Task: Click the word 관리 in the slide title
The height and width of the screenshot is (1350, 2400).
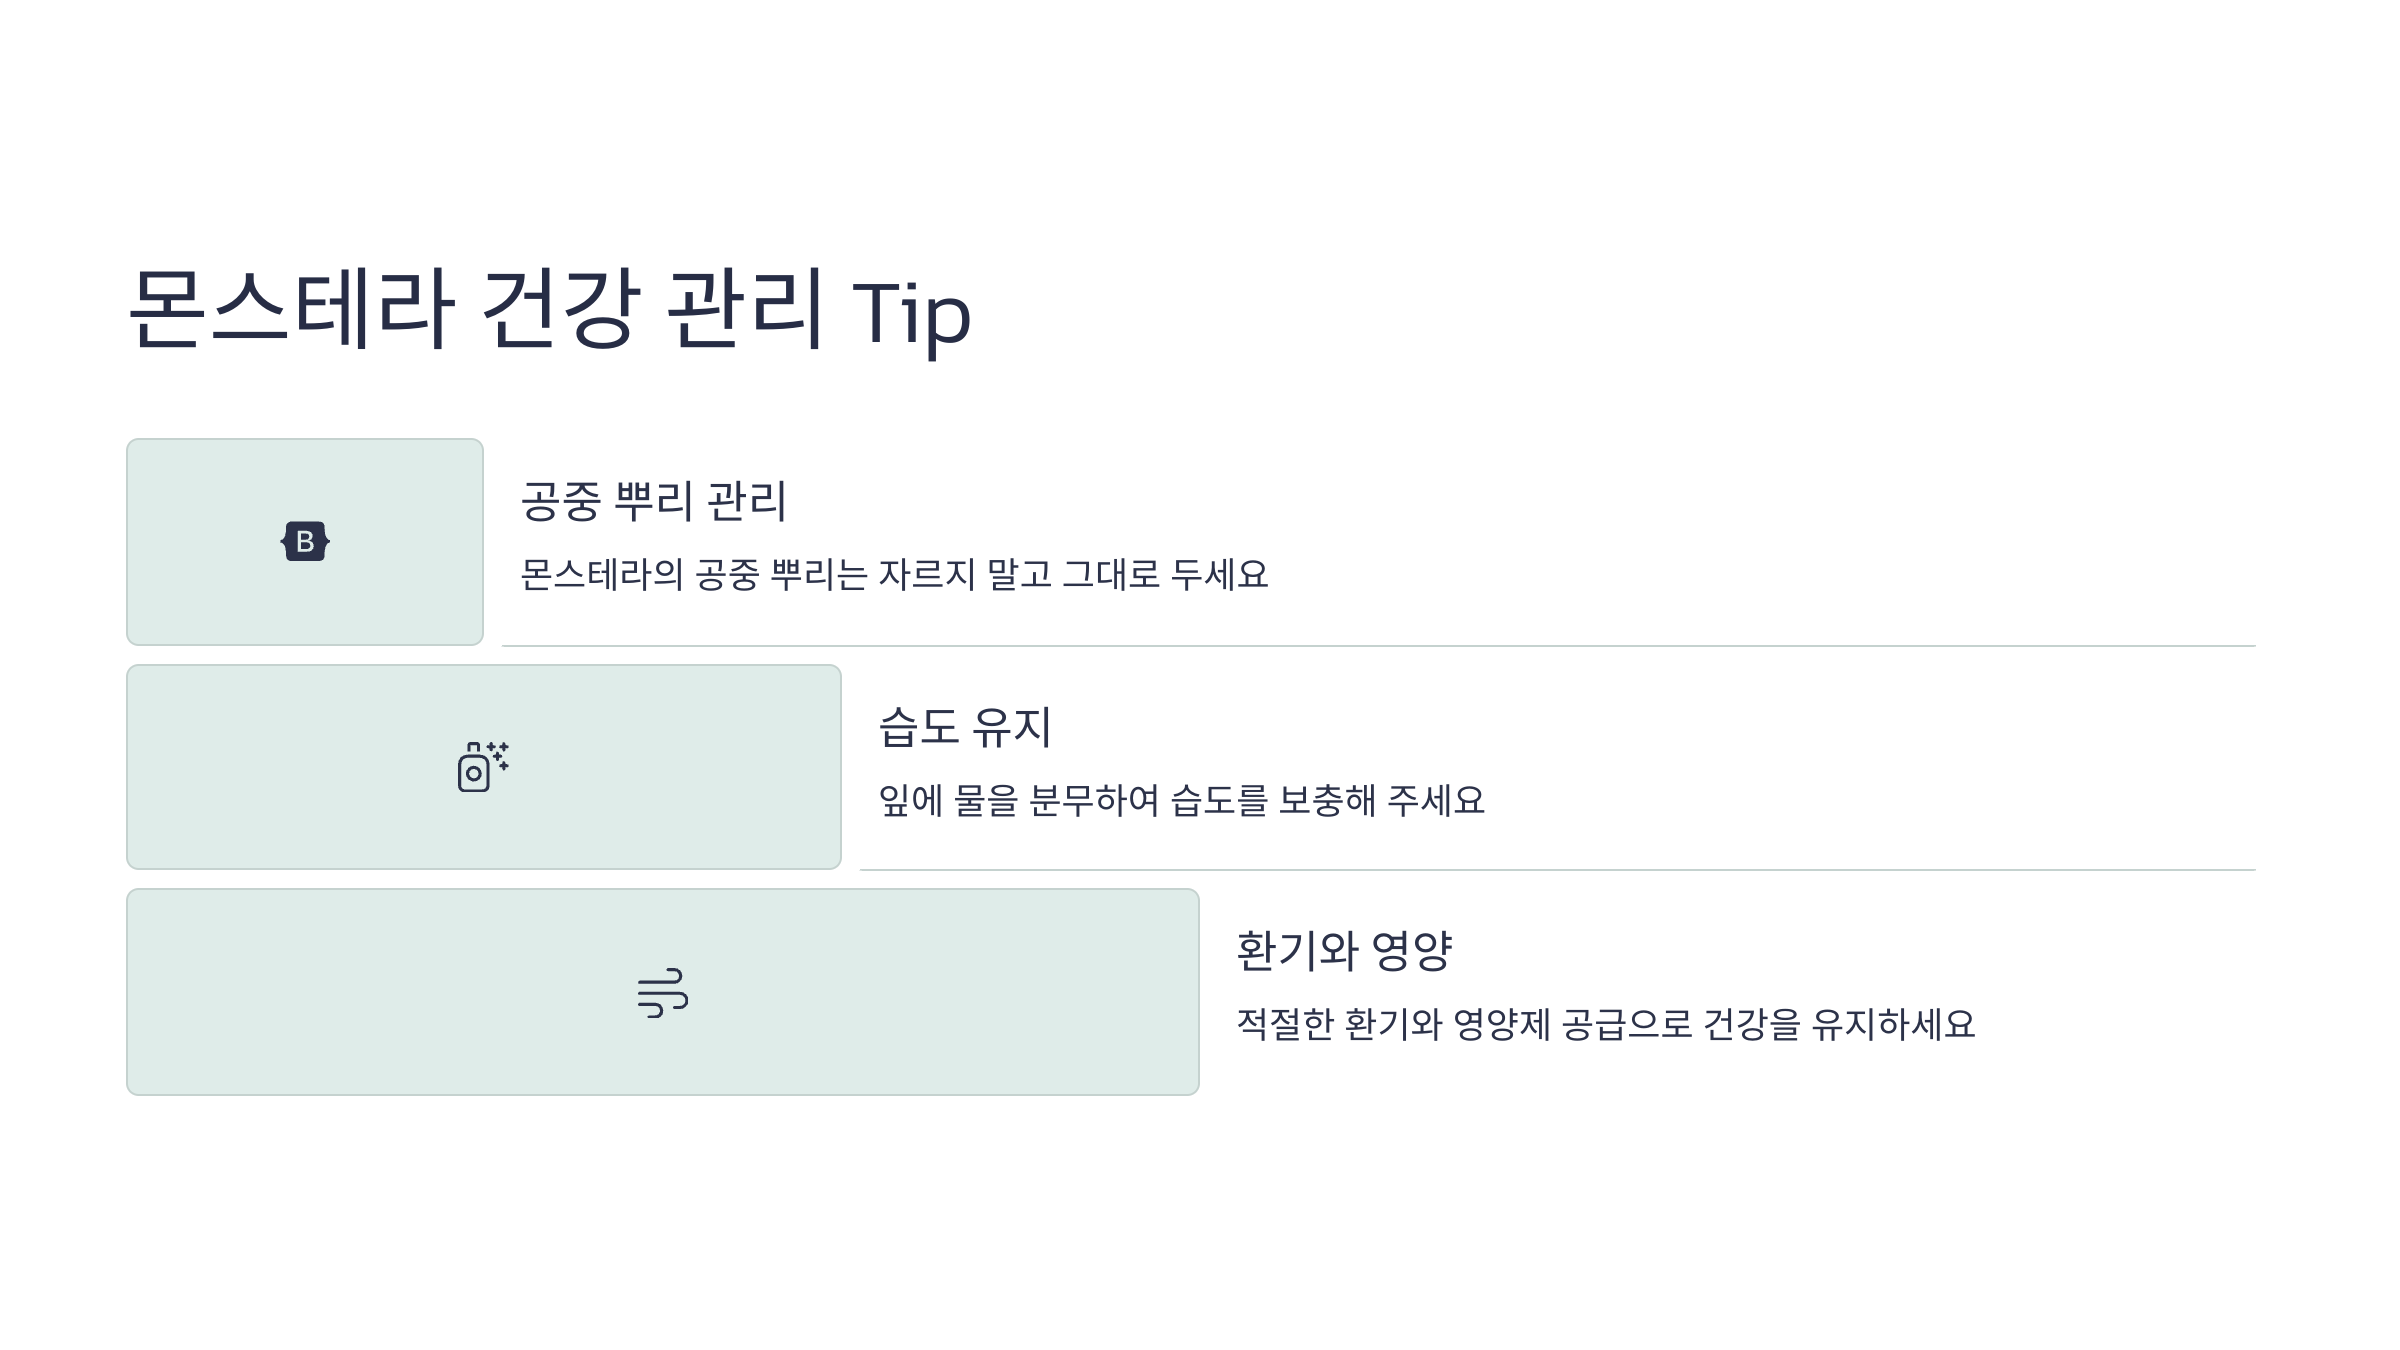Action: [x=745, y=309]
